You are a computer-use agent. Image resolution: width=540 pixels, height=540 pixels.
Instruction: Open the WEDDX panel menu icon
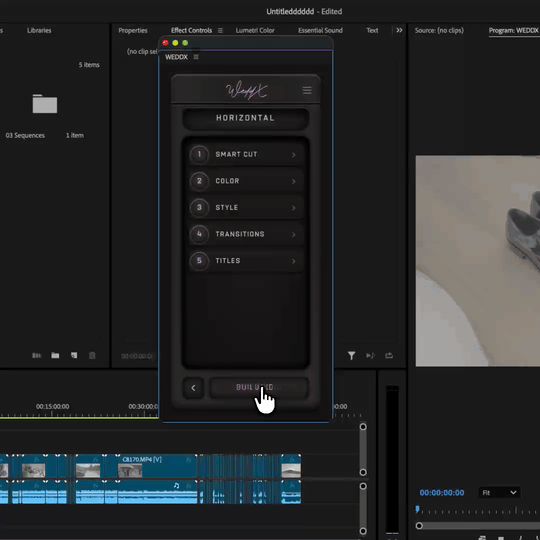[x=196, y=57]
